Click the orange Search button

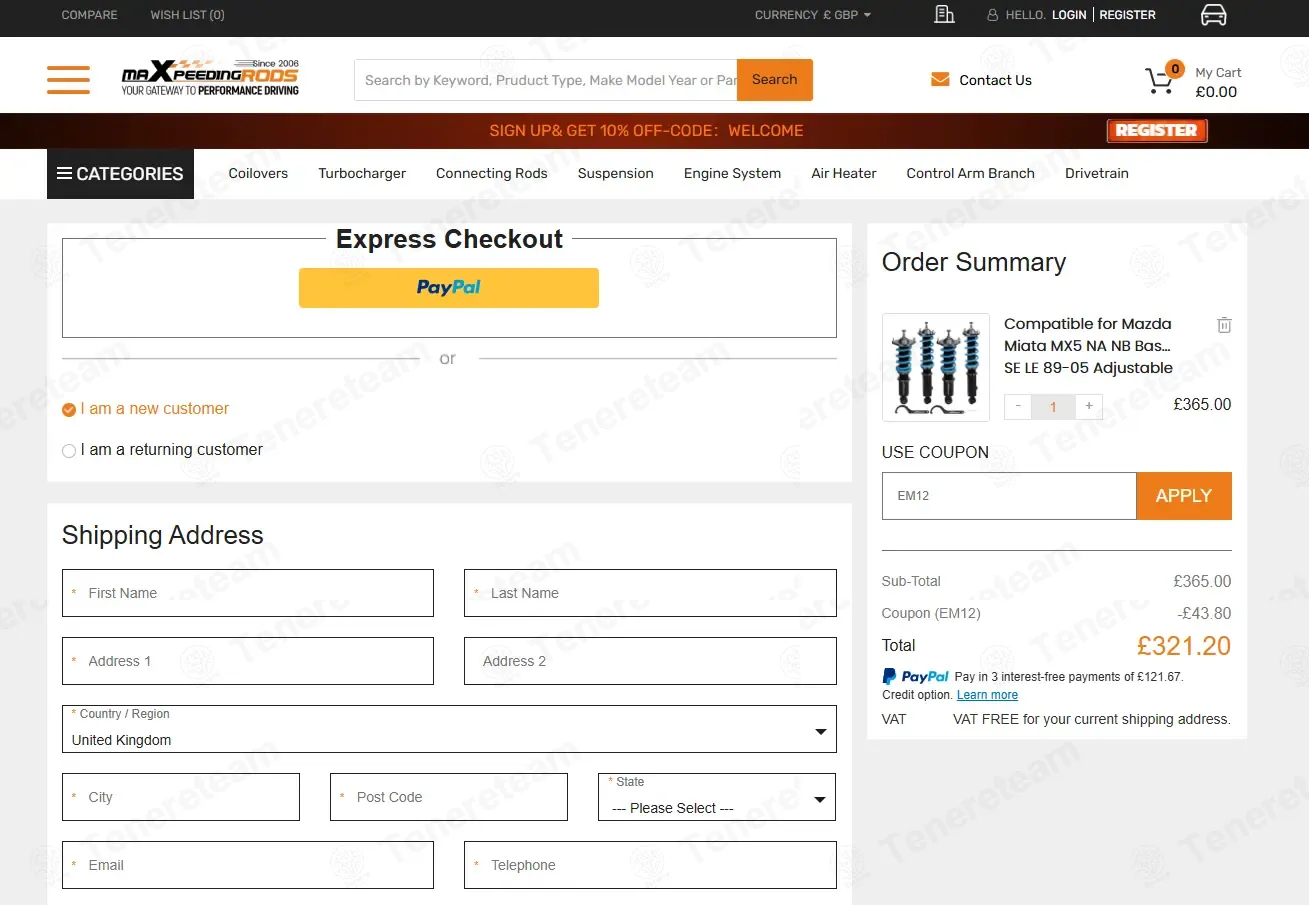[775, 80]
